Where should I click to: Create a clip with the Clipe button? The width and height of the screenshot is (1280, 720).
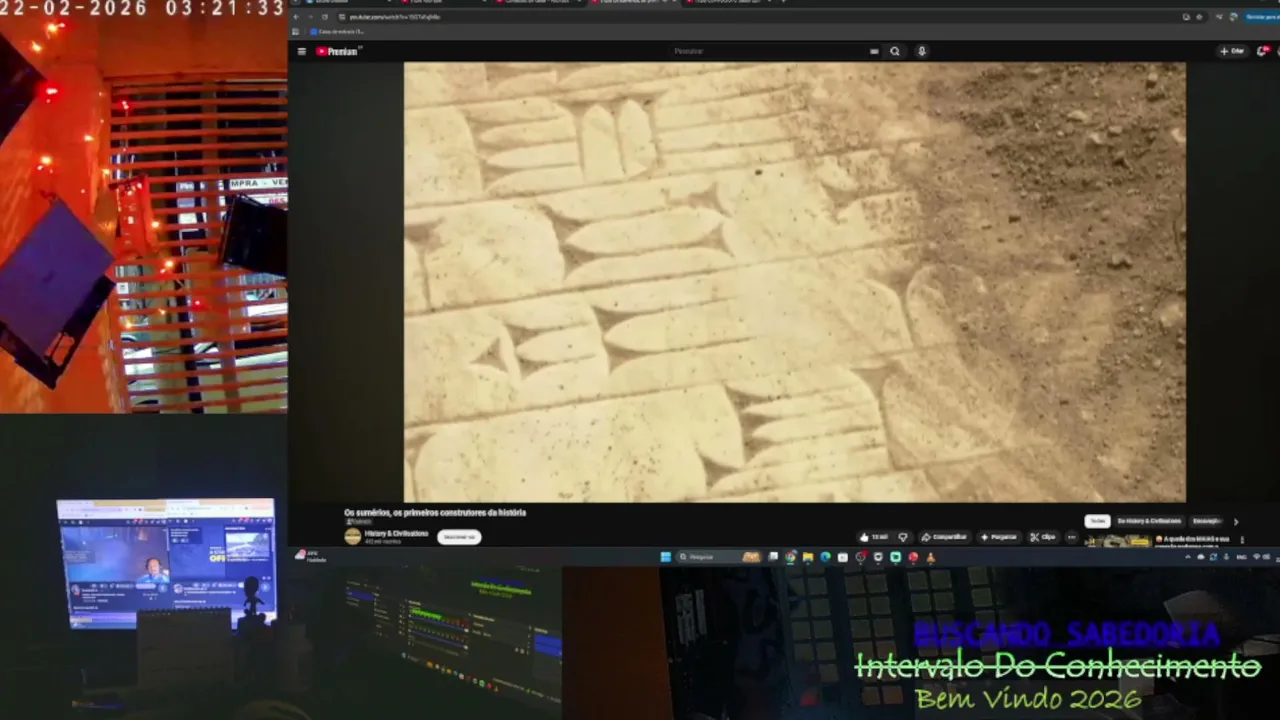1043,537
